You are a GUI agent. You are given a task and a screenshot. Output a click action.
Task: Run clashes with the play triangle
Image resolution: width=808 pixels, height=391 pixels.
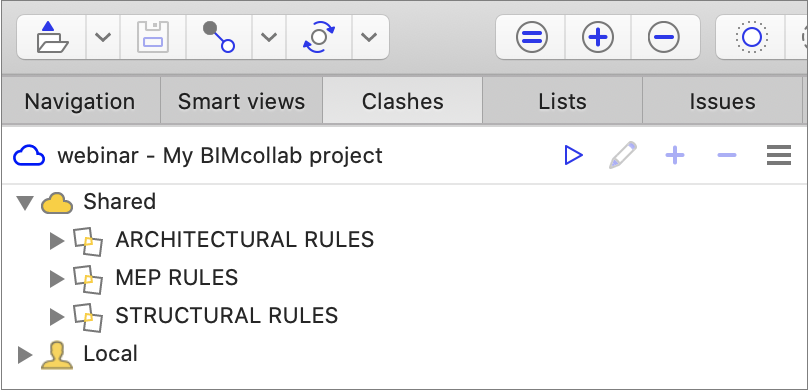pos(573,155)
